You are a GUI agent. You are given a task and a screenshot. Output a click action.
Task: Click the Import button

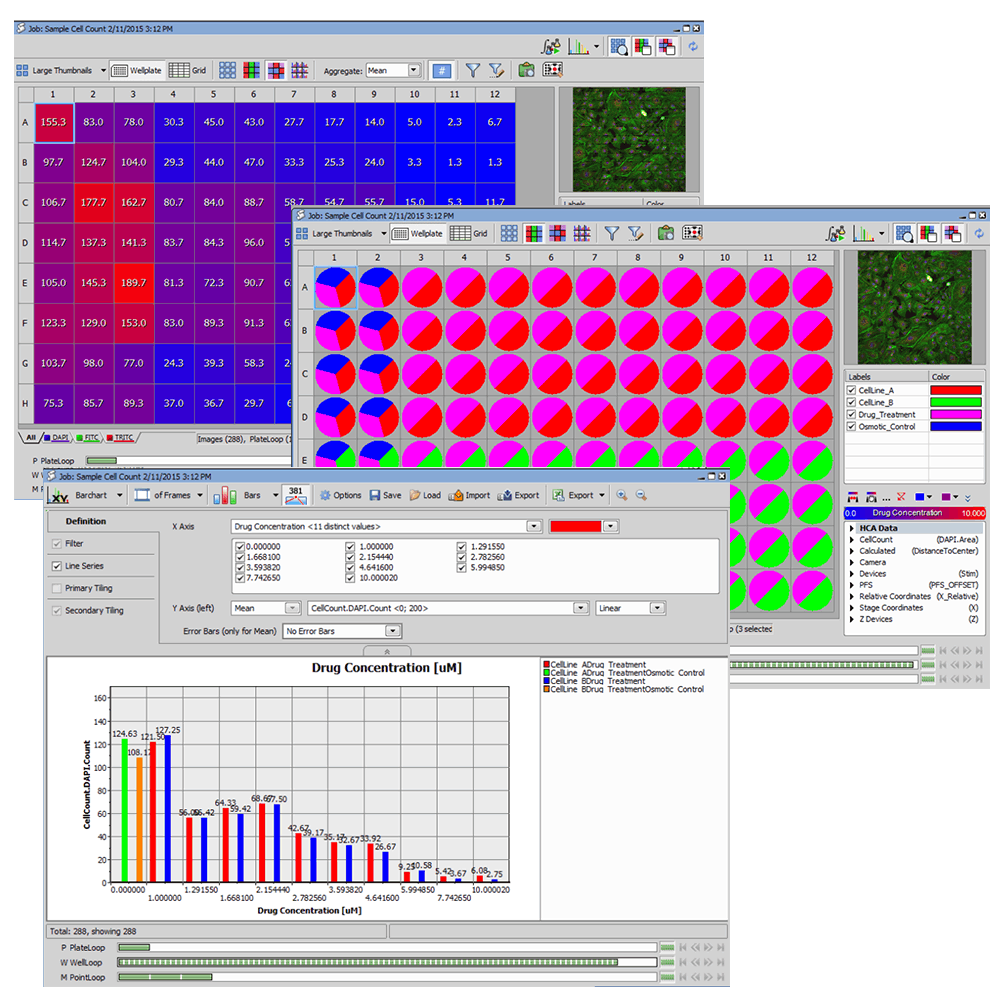click(470, 495)
